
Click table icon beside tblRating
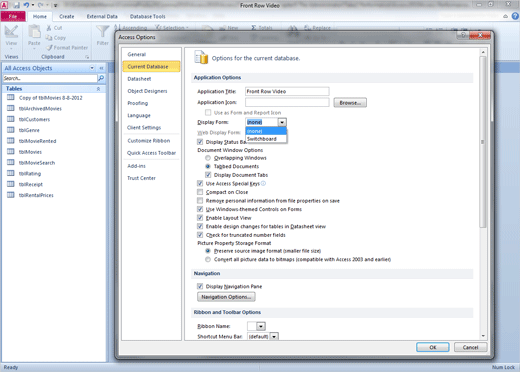(11, 173)
